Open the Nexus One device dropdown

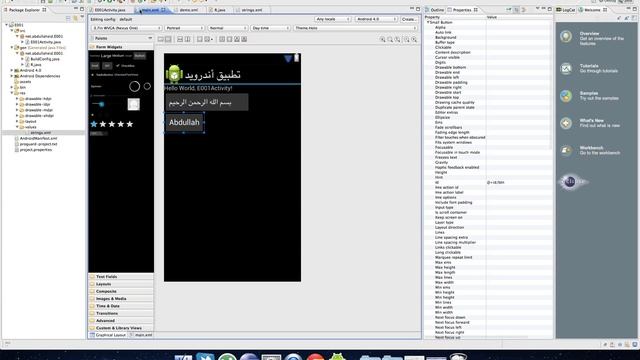point(127,28)
